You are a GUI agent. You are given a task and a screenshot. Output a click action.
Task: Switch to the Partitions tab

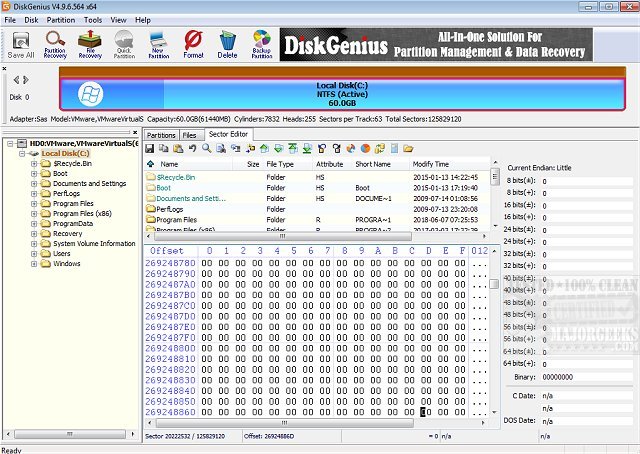[161, 134]
